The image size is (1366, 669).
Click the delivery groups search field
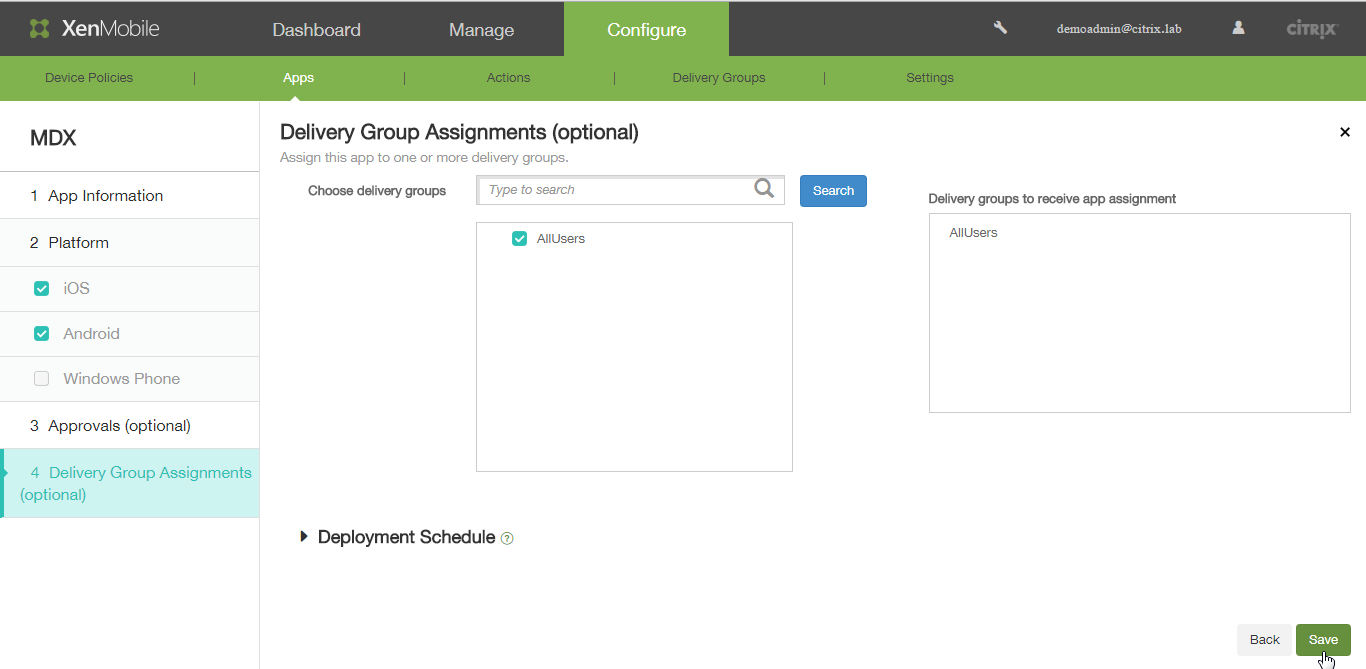point(615,190)
